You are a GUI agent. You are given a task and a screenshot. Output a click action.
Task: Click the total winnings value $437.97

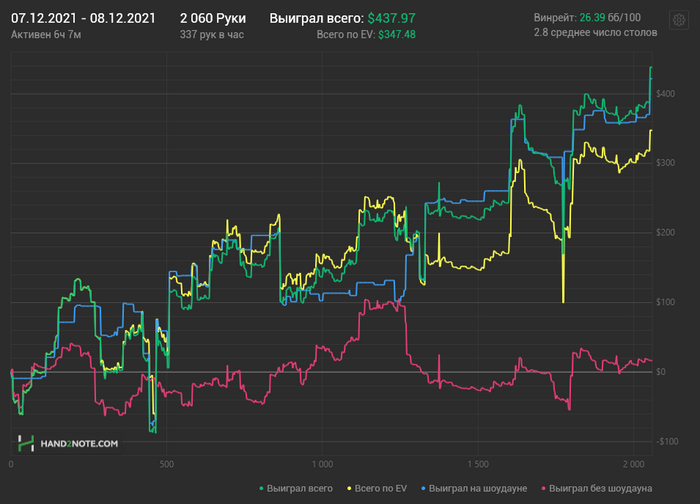tap(392, 18)
